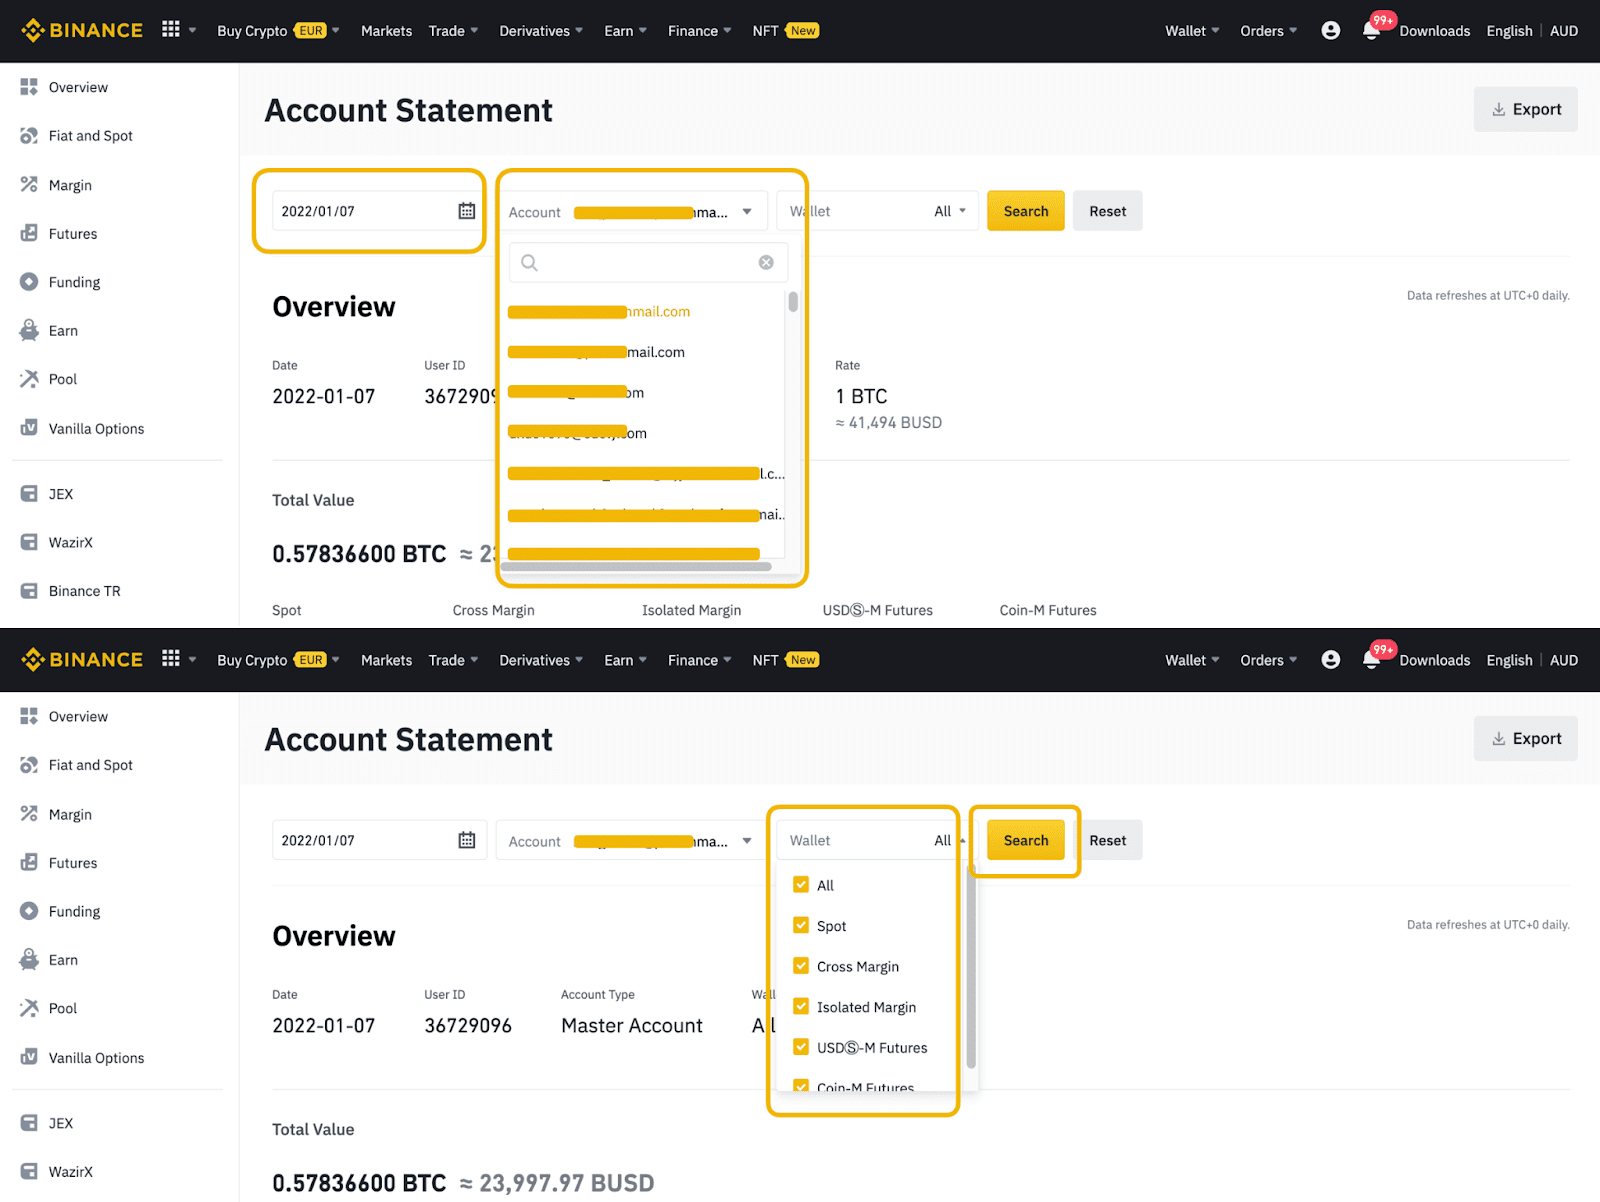Click the top Reset button
This screenshot has height=1202, width=1600.
[x=1107, y=211]
